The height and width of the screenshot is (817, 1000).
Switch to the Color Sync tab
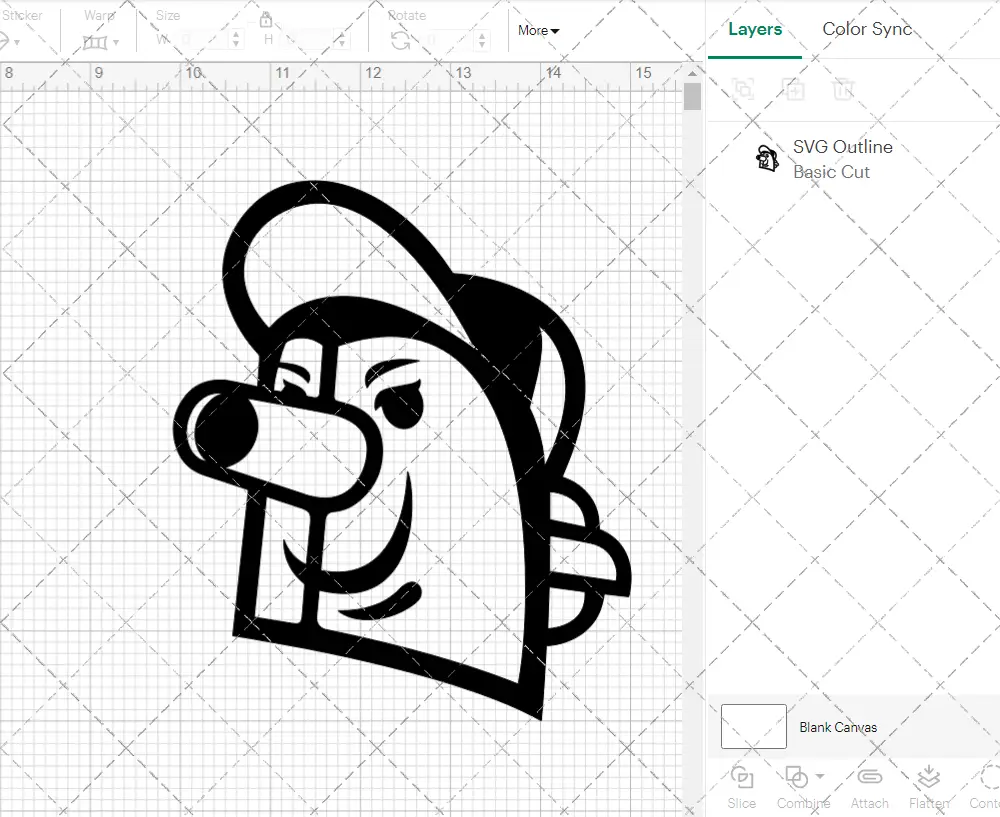pos(867,29)
